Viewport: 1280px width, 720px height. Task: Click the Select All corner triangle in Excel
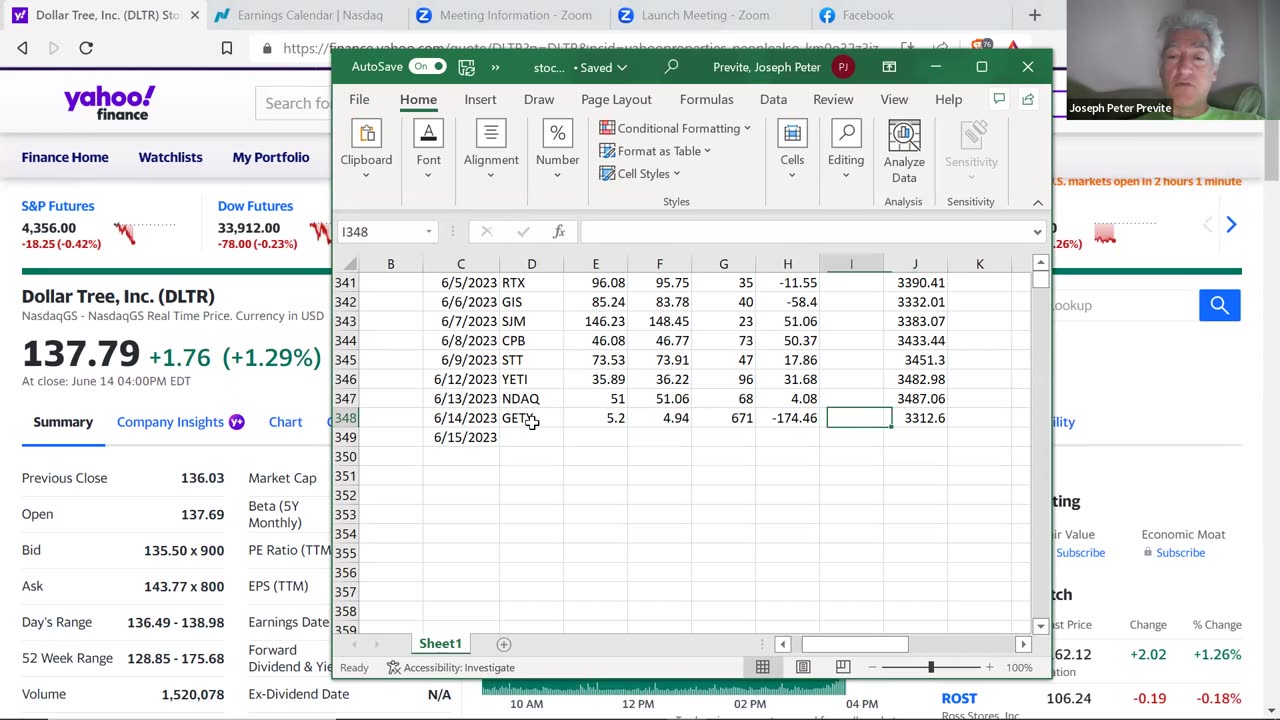pyautogui.click(x=349, y=264)
